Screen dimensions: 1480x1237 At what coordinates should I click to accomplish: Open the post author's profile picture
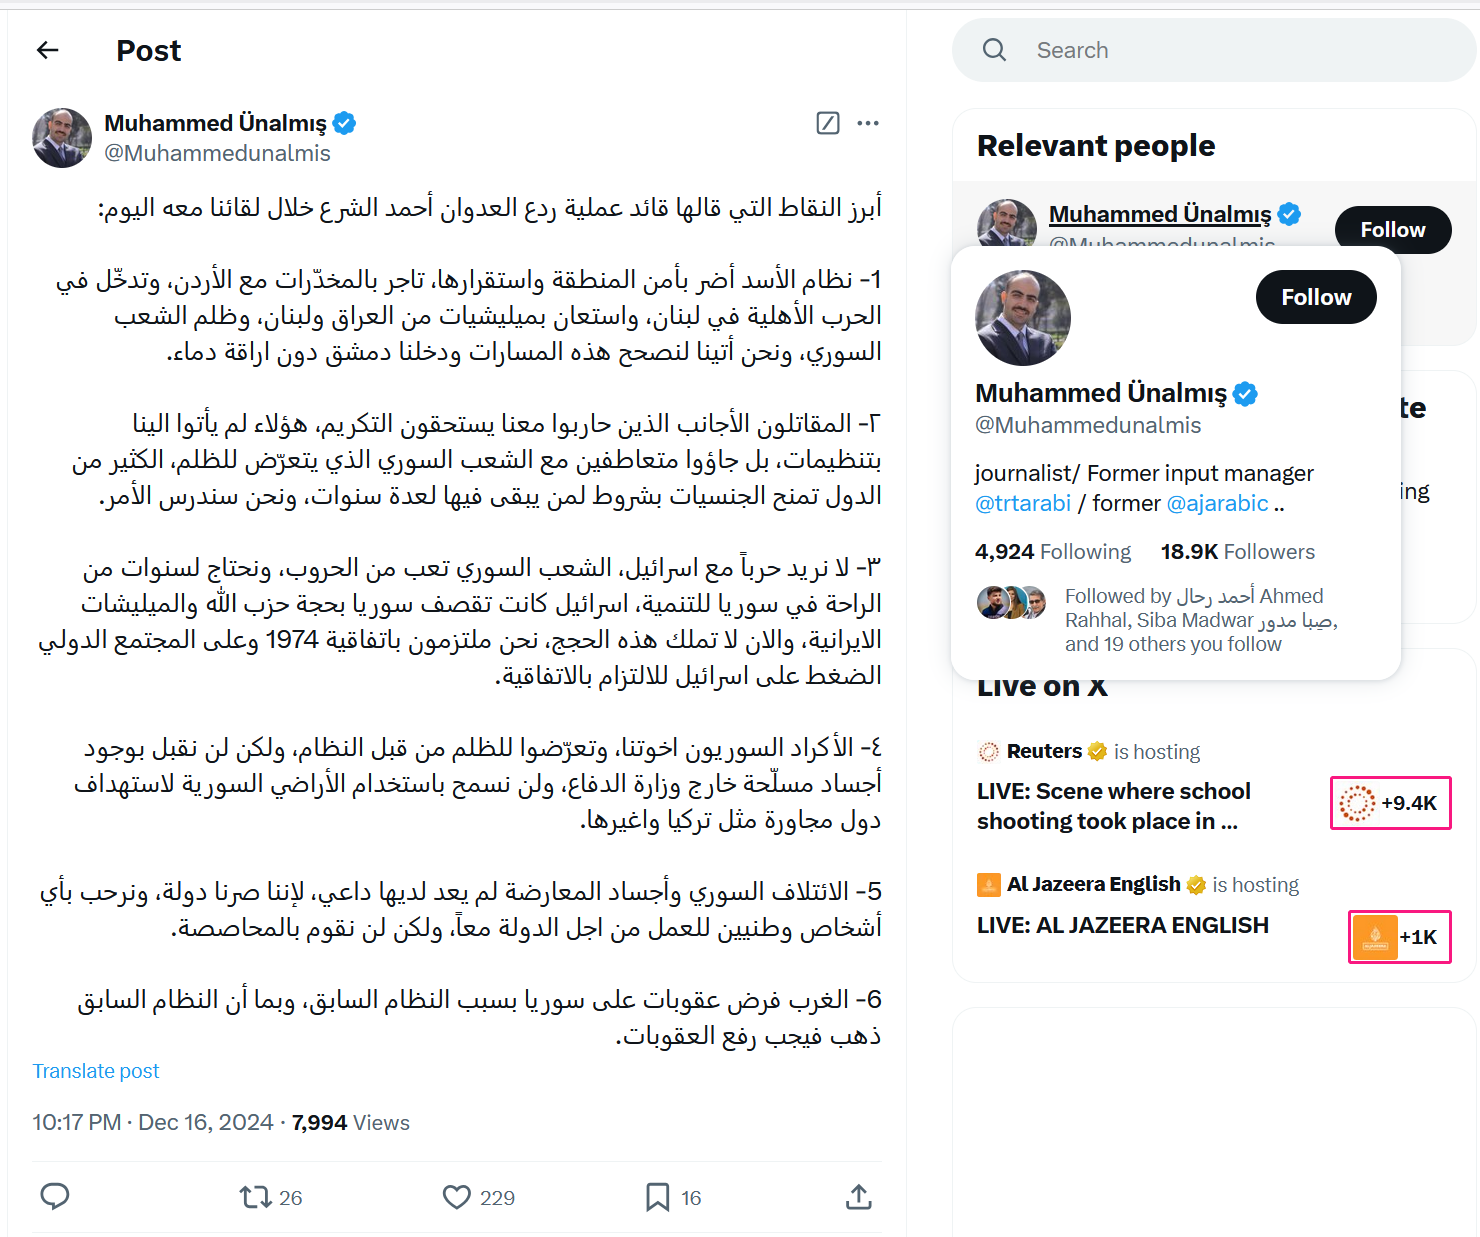(x=62, y=138)
